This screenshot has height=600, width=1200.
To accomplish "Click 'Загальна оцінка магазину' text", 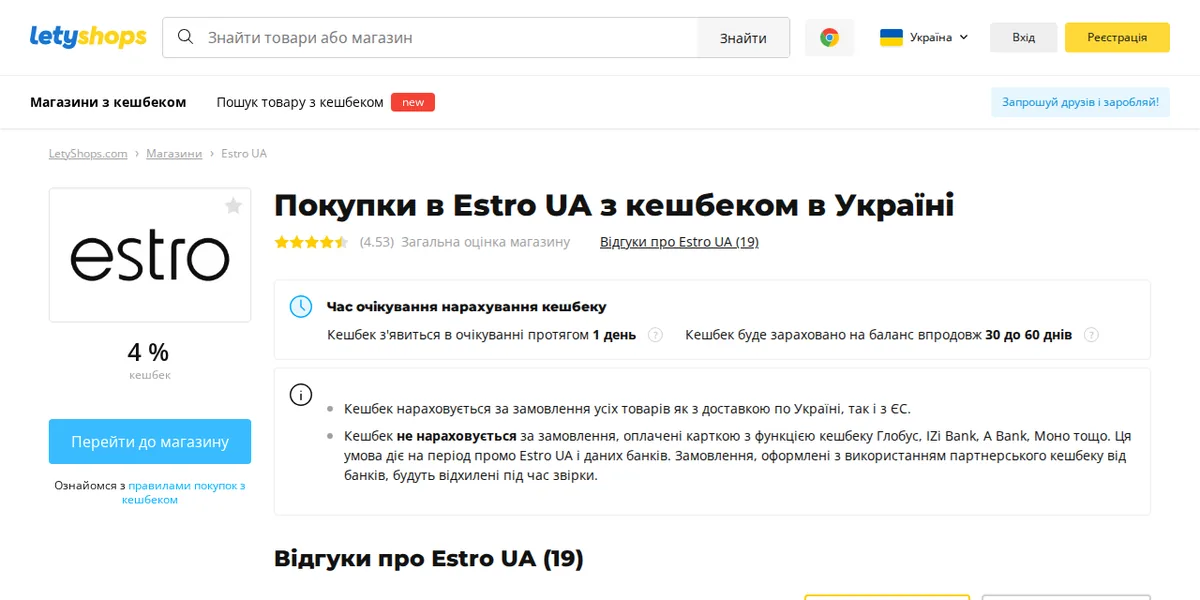I will point(486,242).
